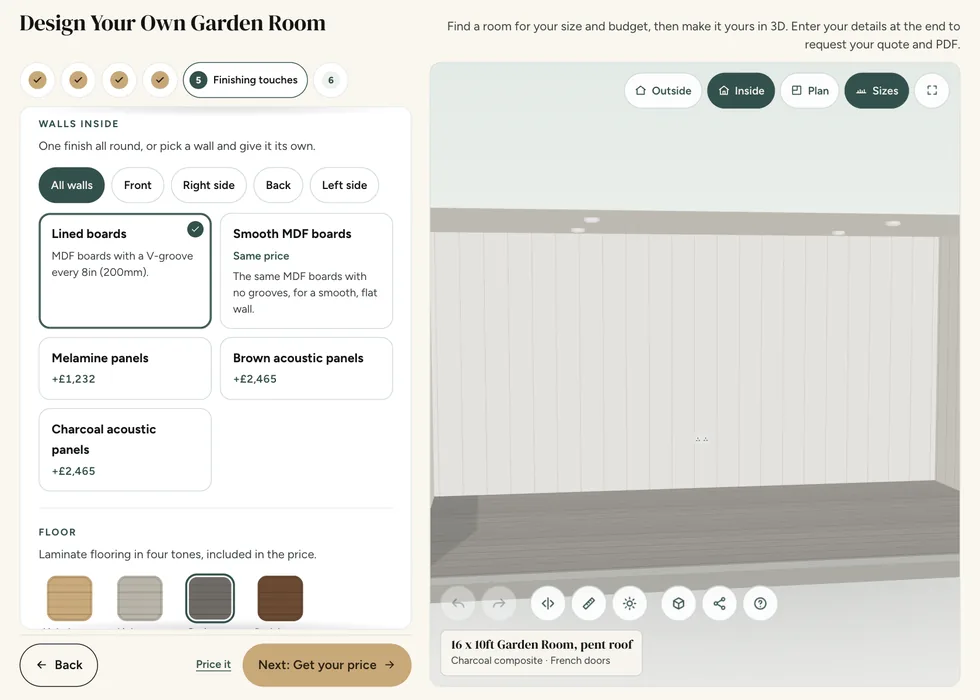
Task: Click the Outside house icon
Action: point(641,91)
